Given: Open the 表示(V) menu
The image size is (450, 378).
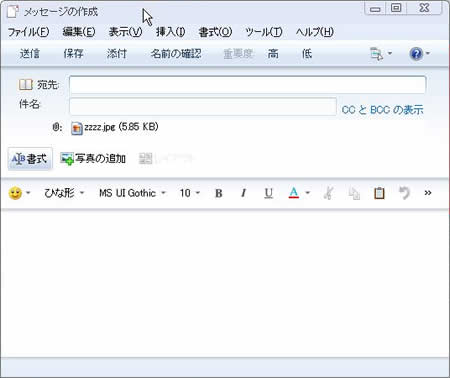Looking at the screenshot, I should pos(125,32).
